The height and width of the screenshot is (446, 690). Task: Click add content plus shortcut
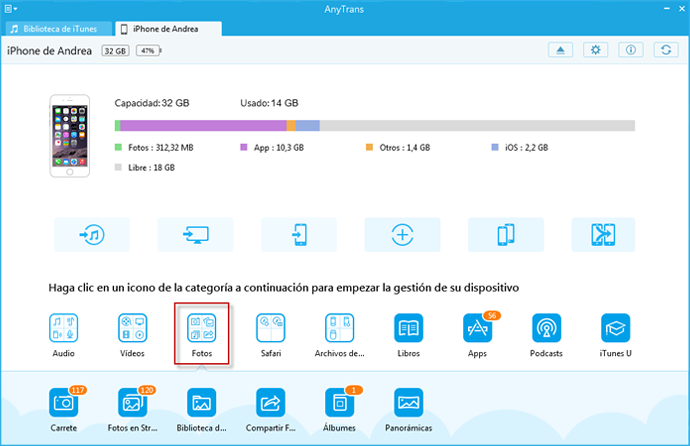tap(402, 234)
